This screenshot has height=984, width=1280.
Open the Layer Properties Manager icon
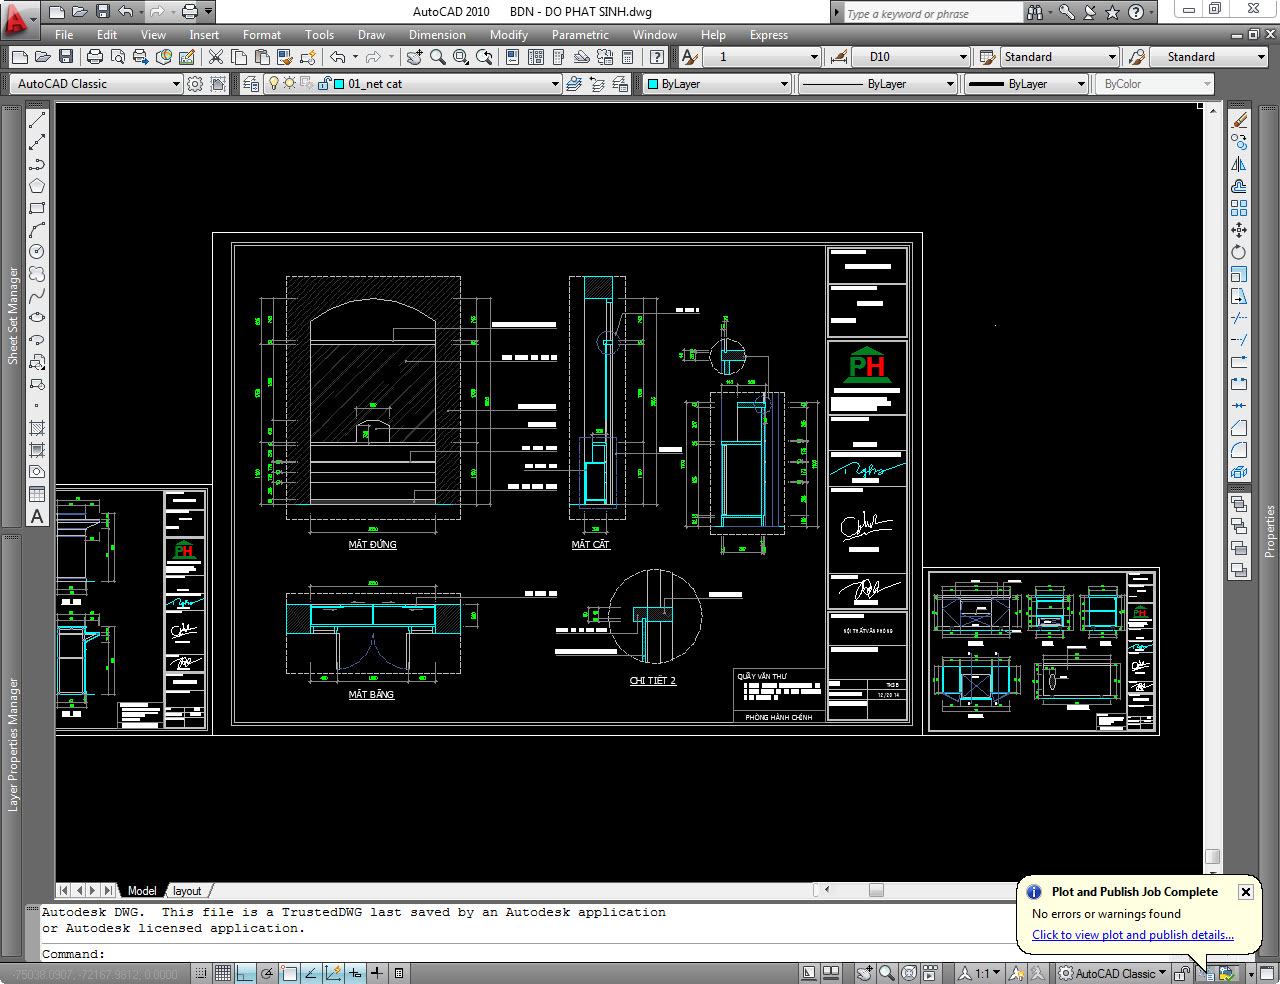[x=250, y=83]
